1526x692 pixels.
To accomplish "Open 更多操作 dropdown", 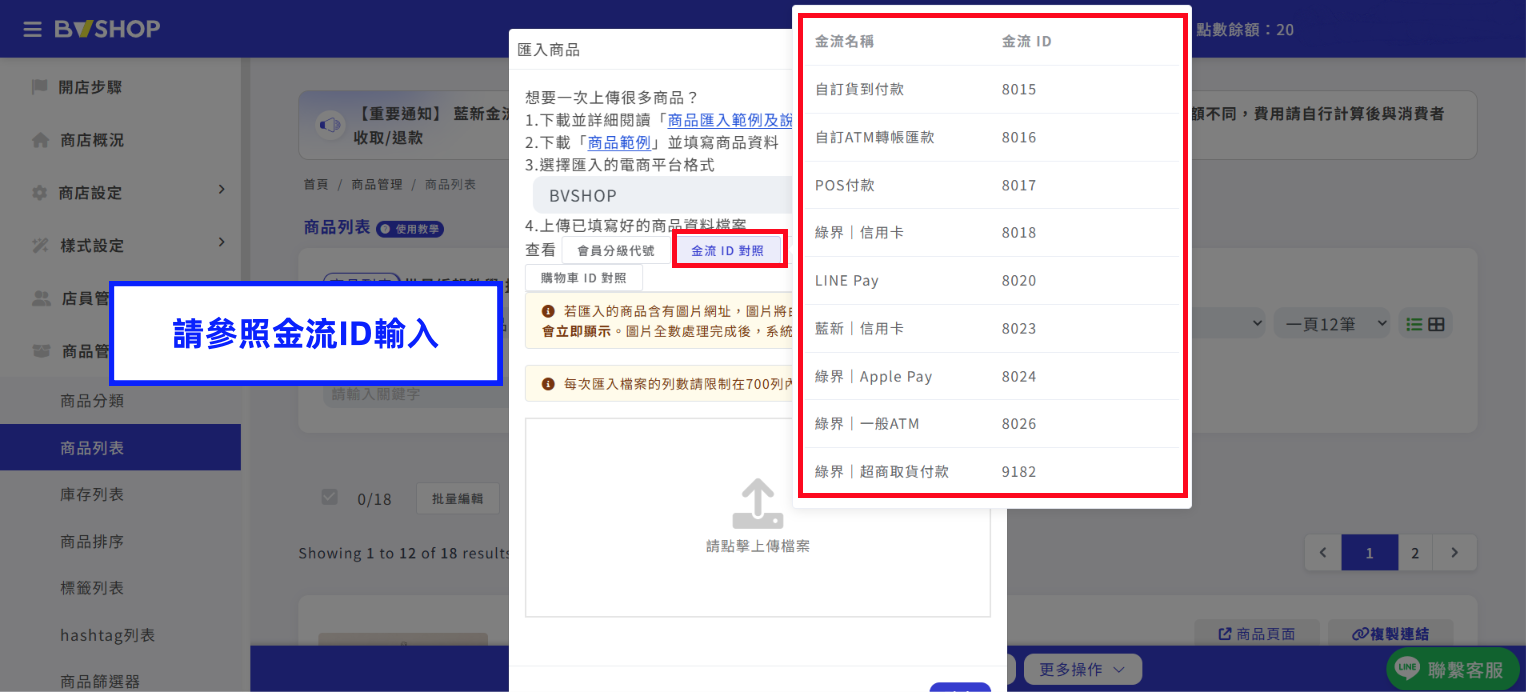I will point(1084,669).
